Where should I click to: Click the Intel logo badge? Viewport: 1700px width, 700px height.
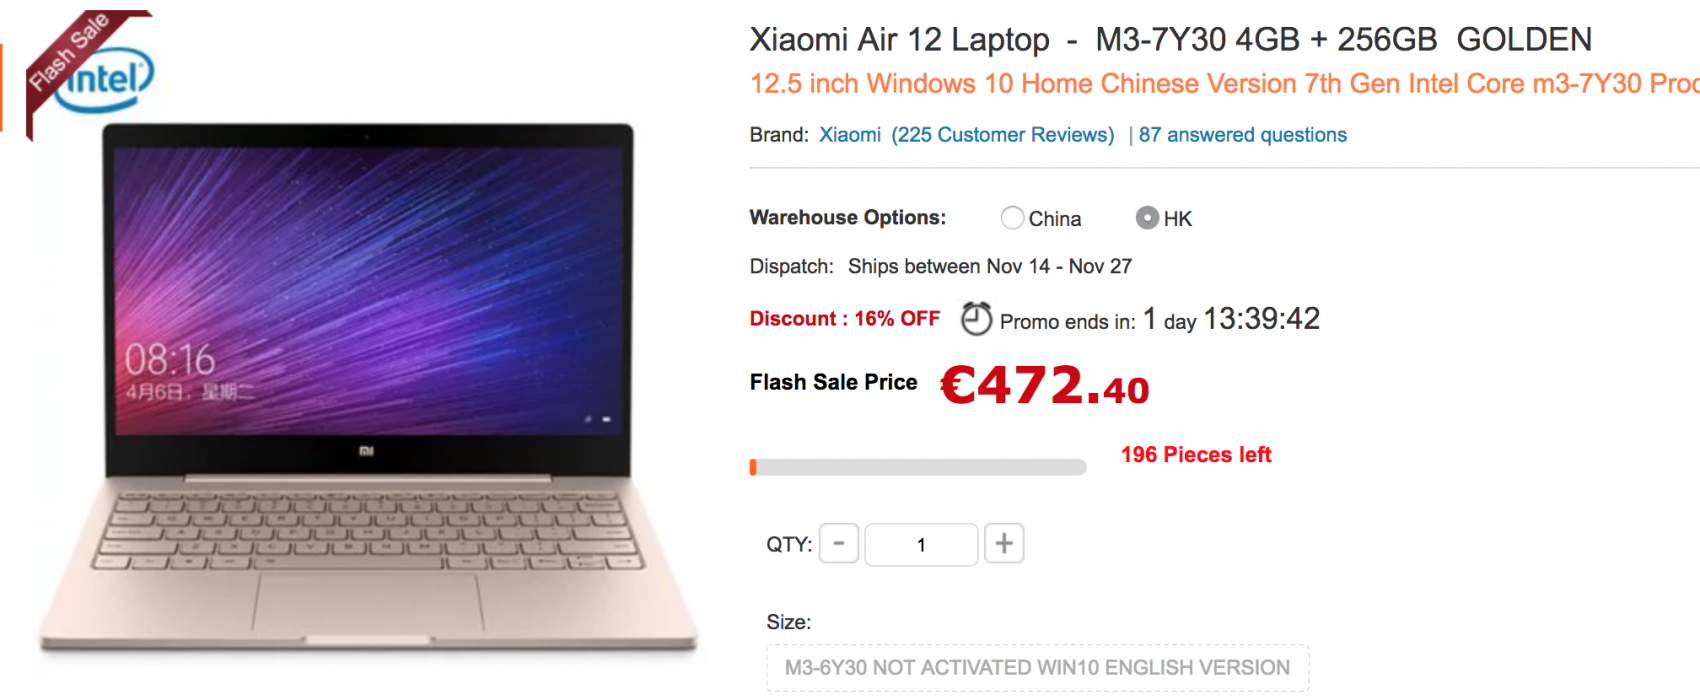point(108,79)
